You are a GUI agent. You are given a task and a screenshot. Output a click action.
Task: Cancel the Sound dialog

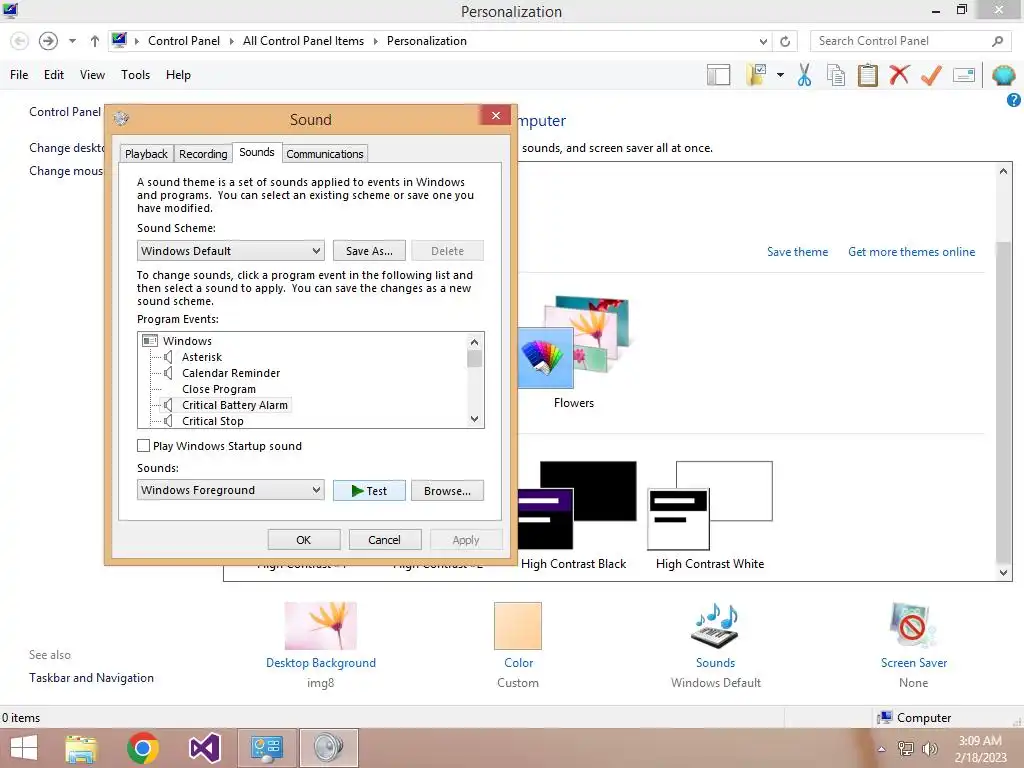(384, 540)
